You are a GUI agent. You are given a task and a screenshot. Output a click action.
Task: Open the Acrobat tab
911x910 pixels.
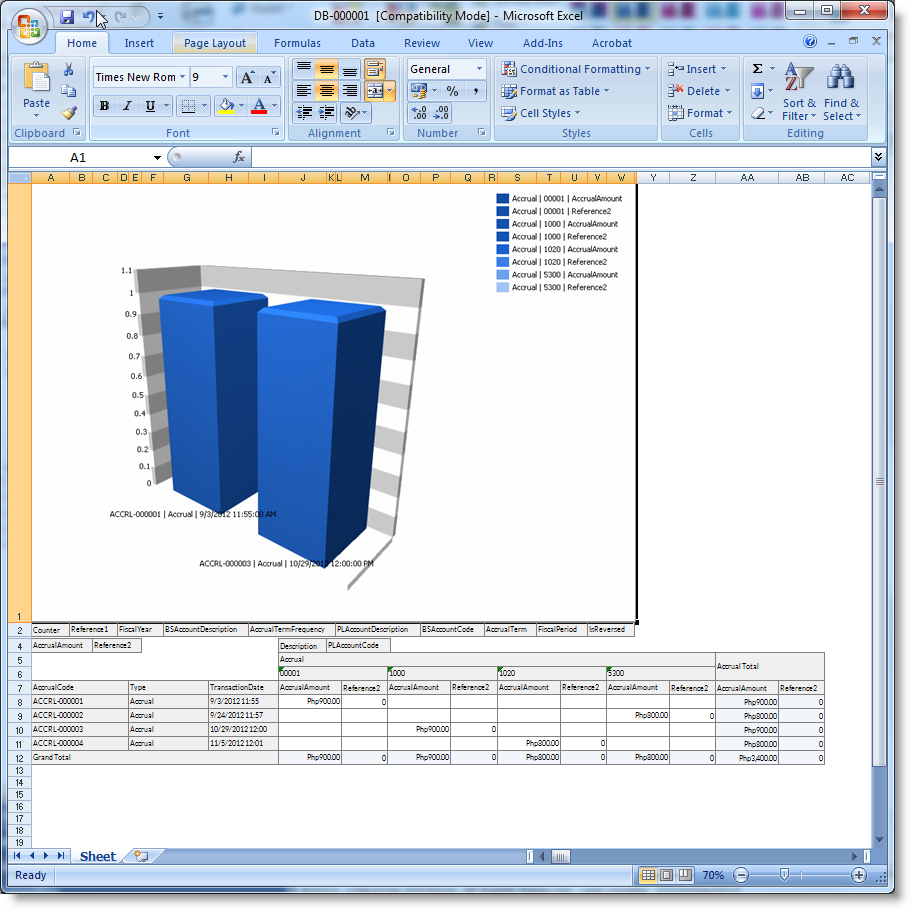point(611,43)
